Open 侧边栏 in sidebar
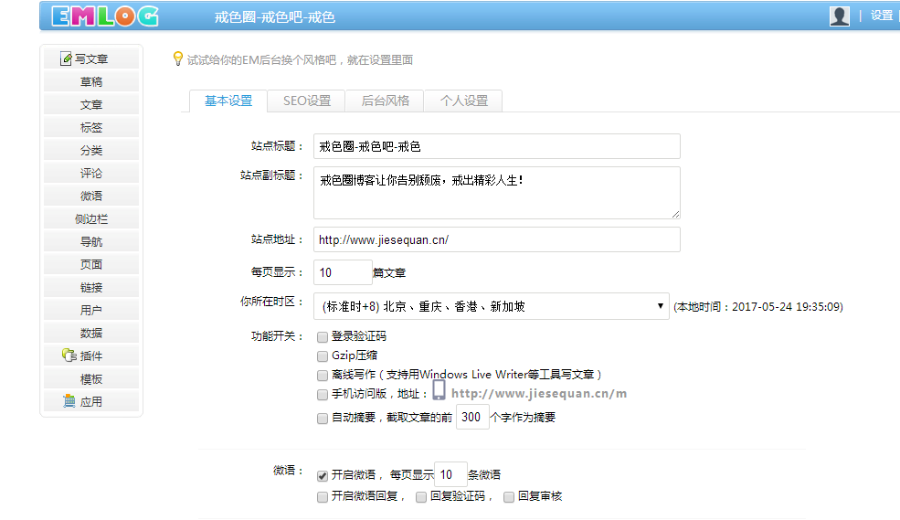Image resolution: width=900 pixels, height=520 pixels. [91, 219]
